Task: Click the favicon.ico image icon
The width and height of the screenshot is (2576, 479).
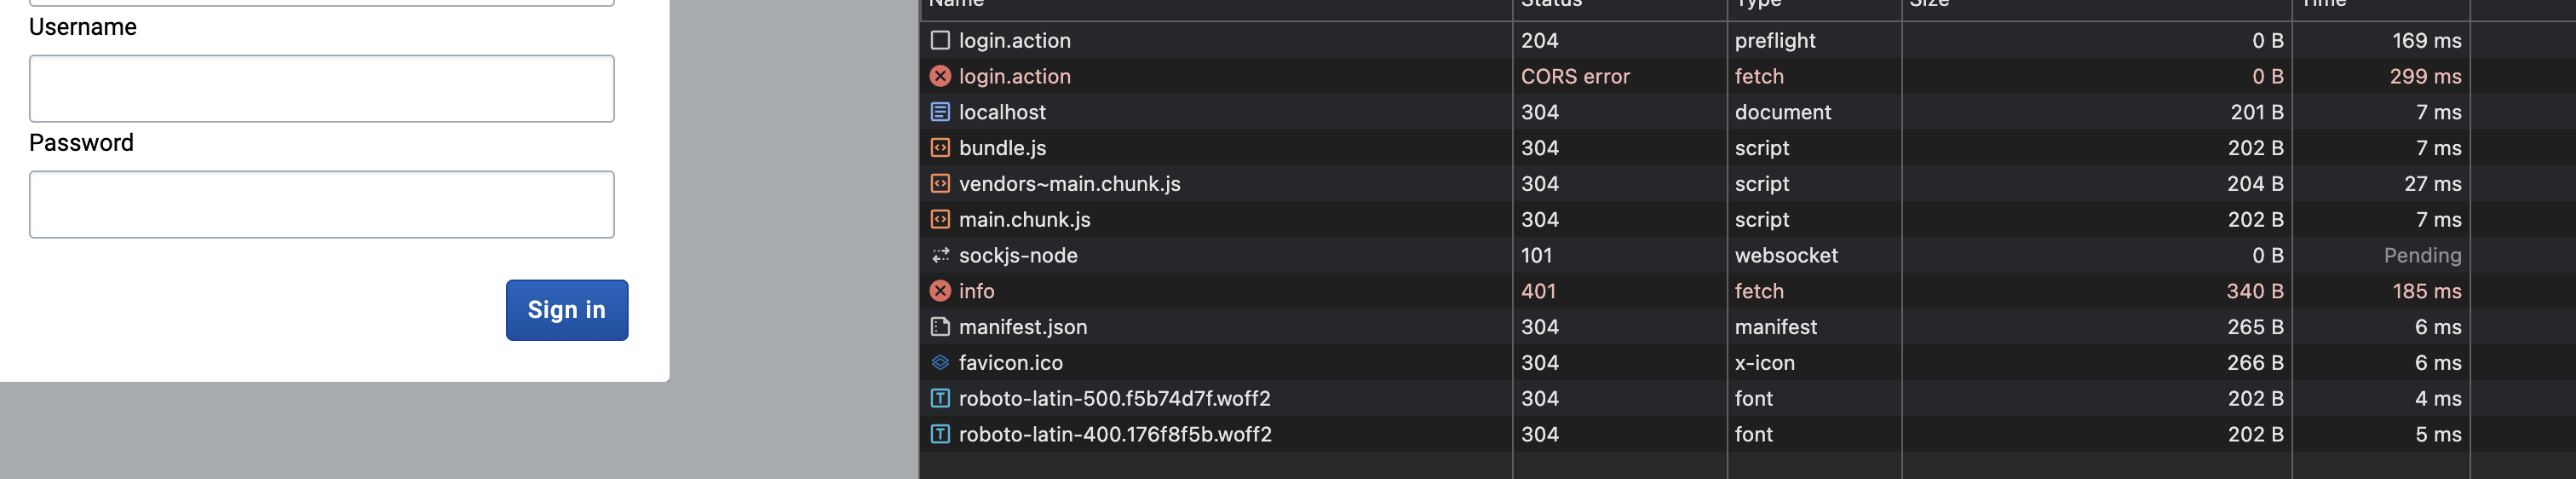Action: (x=940, y=363)
